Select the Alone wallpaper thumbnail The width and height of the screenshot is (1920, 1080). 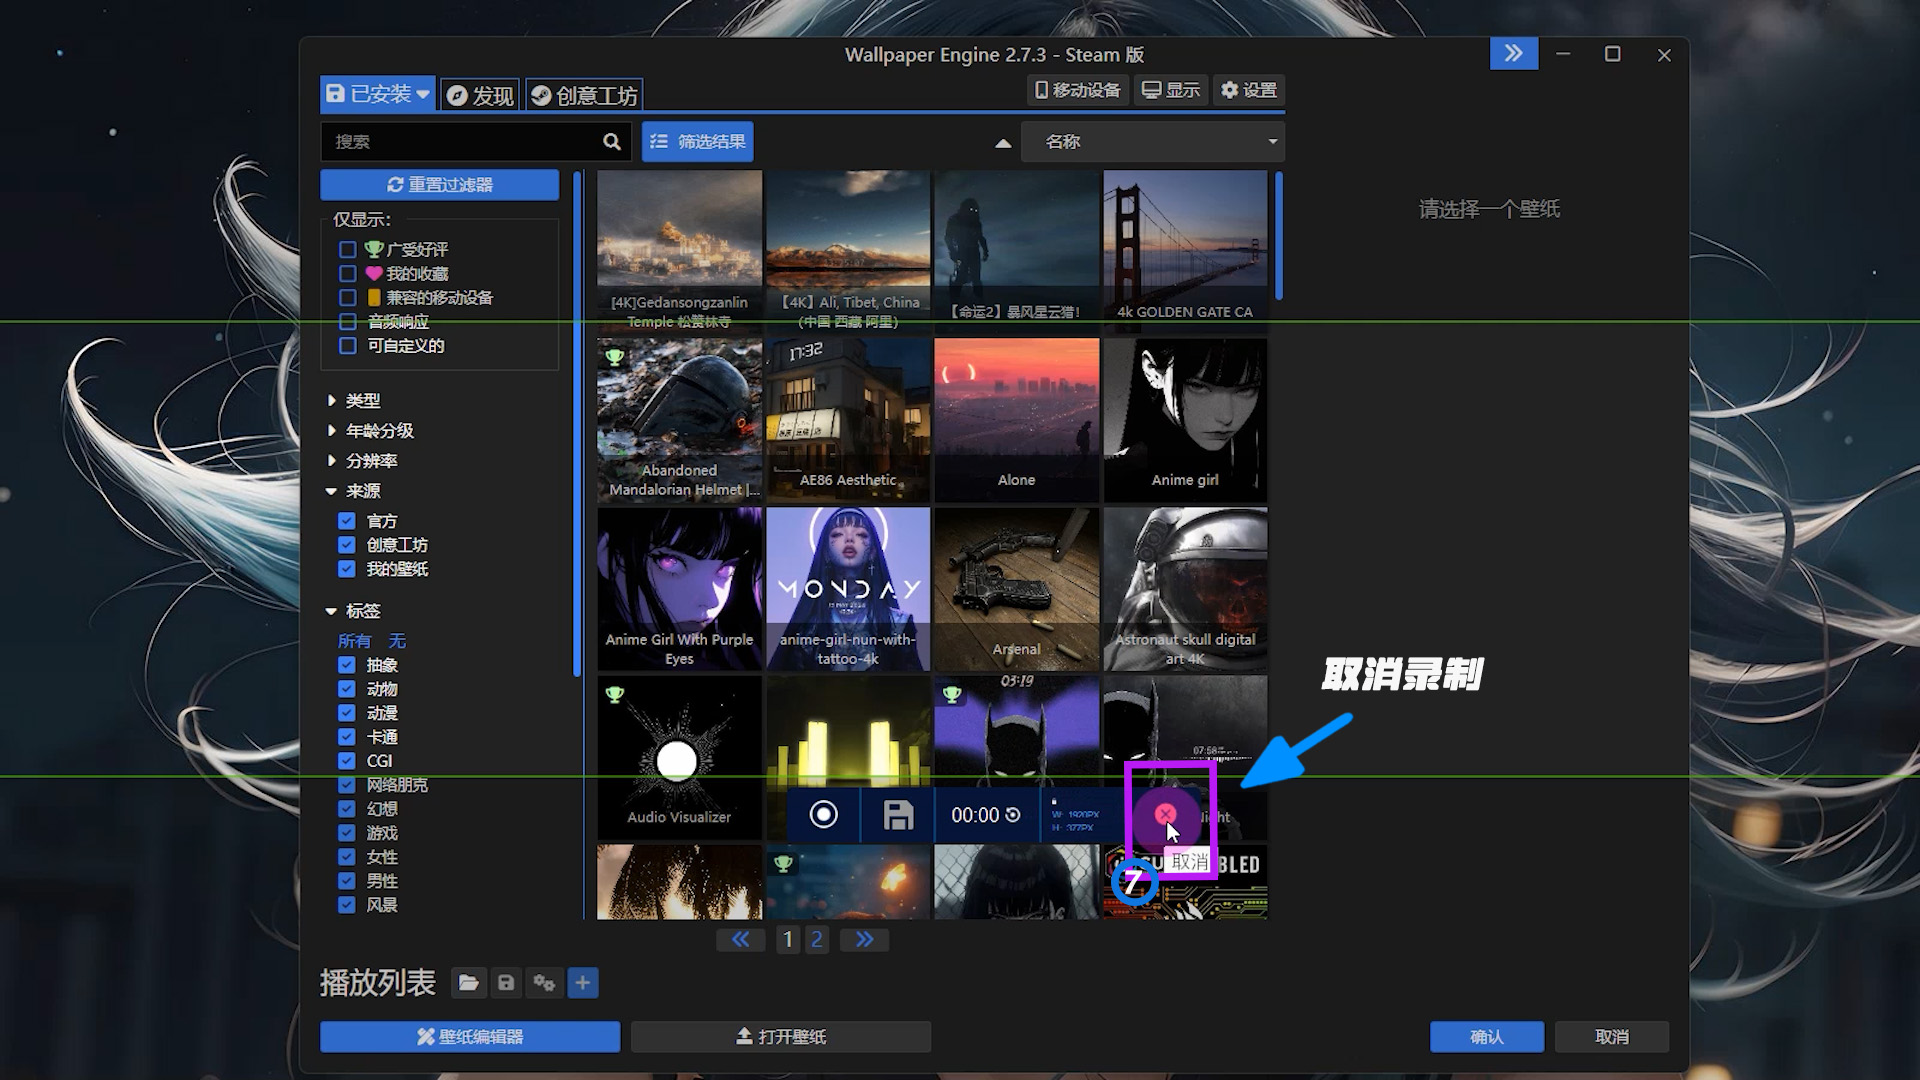point(1016,419)
